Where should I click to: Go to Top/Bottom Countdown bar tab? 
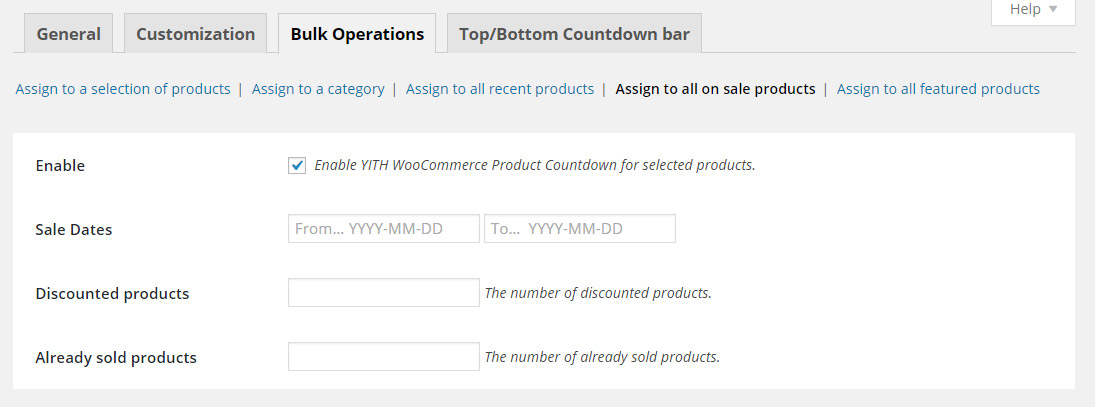[574, 34]
